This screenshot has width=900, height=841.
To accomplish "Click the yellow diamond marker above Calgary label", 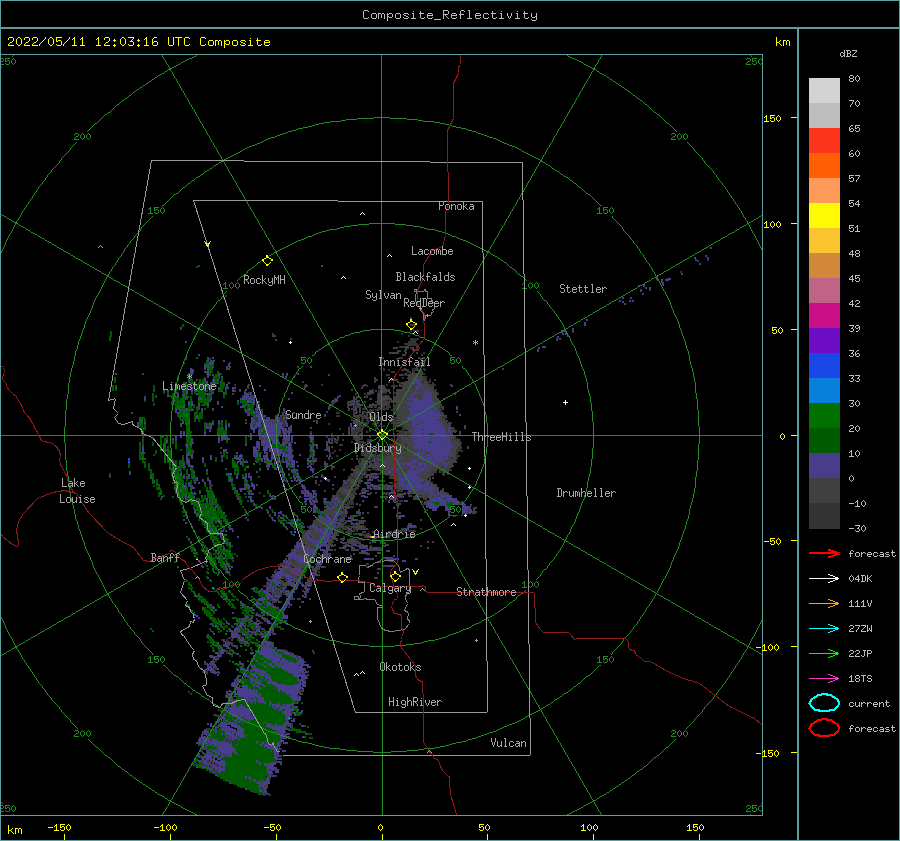I will (395, 576).
